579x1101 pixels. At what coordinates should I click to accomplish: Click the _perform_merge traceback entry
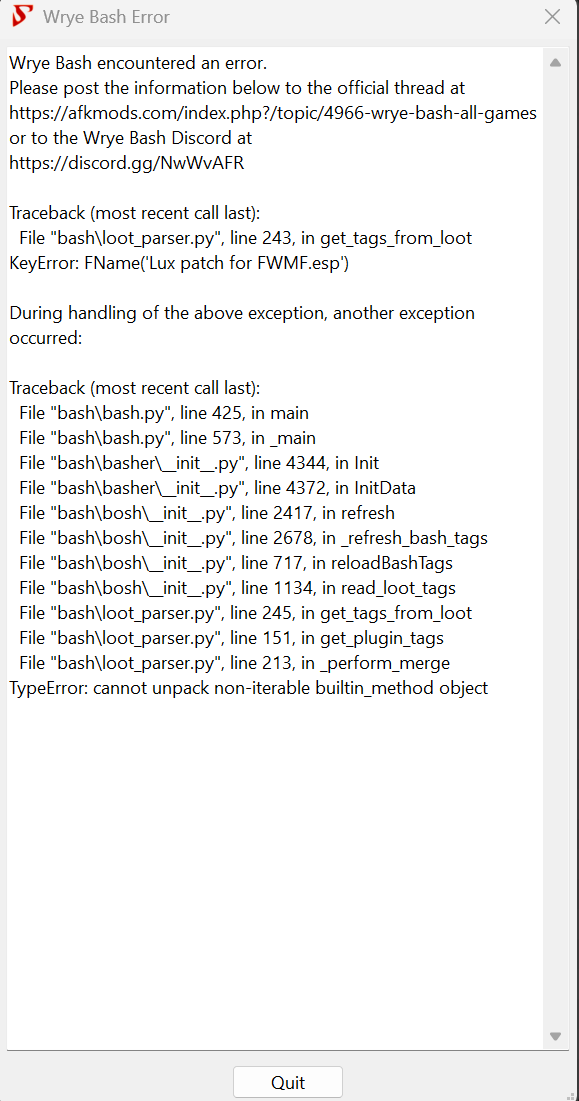coord(230,662)
